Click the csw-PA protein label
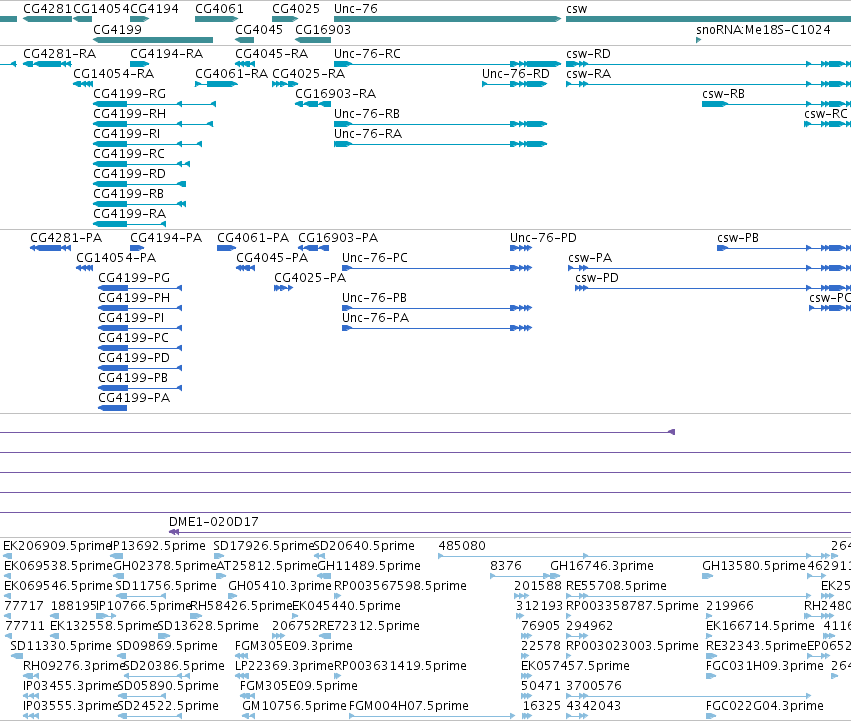 [x=590, y=257]
